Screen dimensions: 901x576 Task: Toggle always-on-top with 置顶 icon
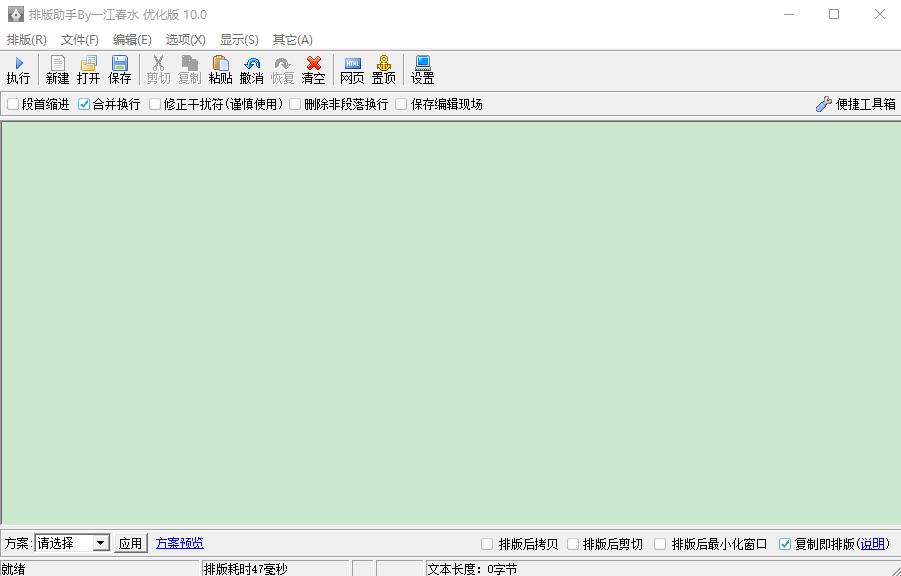[383, 68]
